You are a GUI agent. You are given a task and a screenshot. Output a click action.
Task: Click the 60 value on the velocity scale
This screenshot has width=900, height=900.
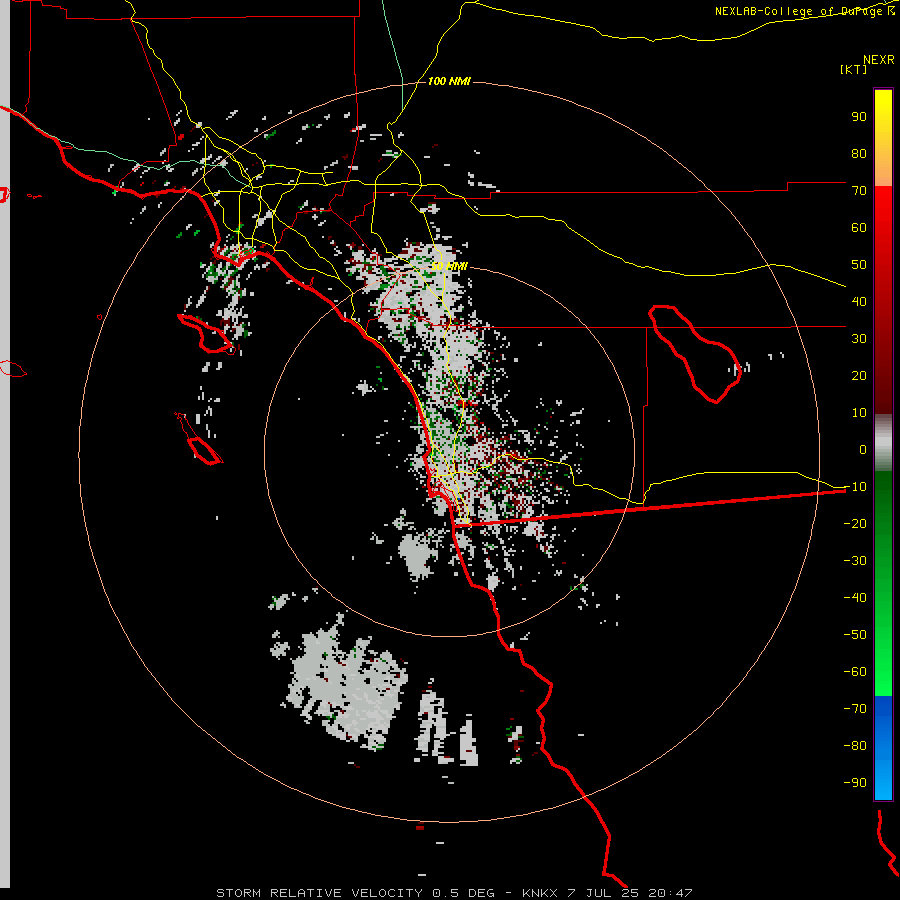click(x=859, y=227)
